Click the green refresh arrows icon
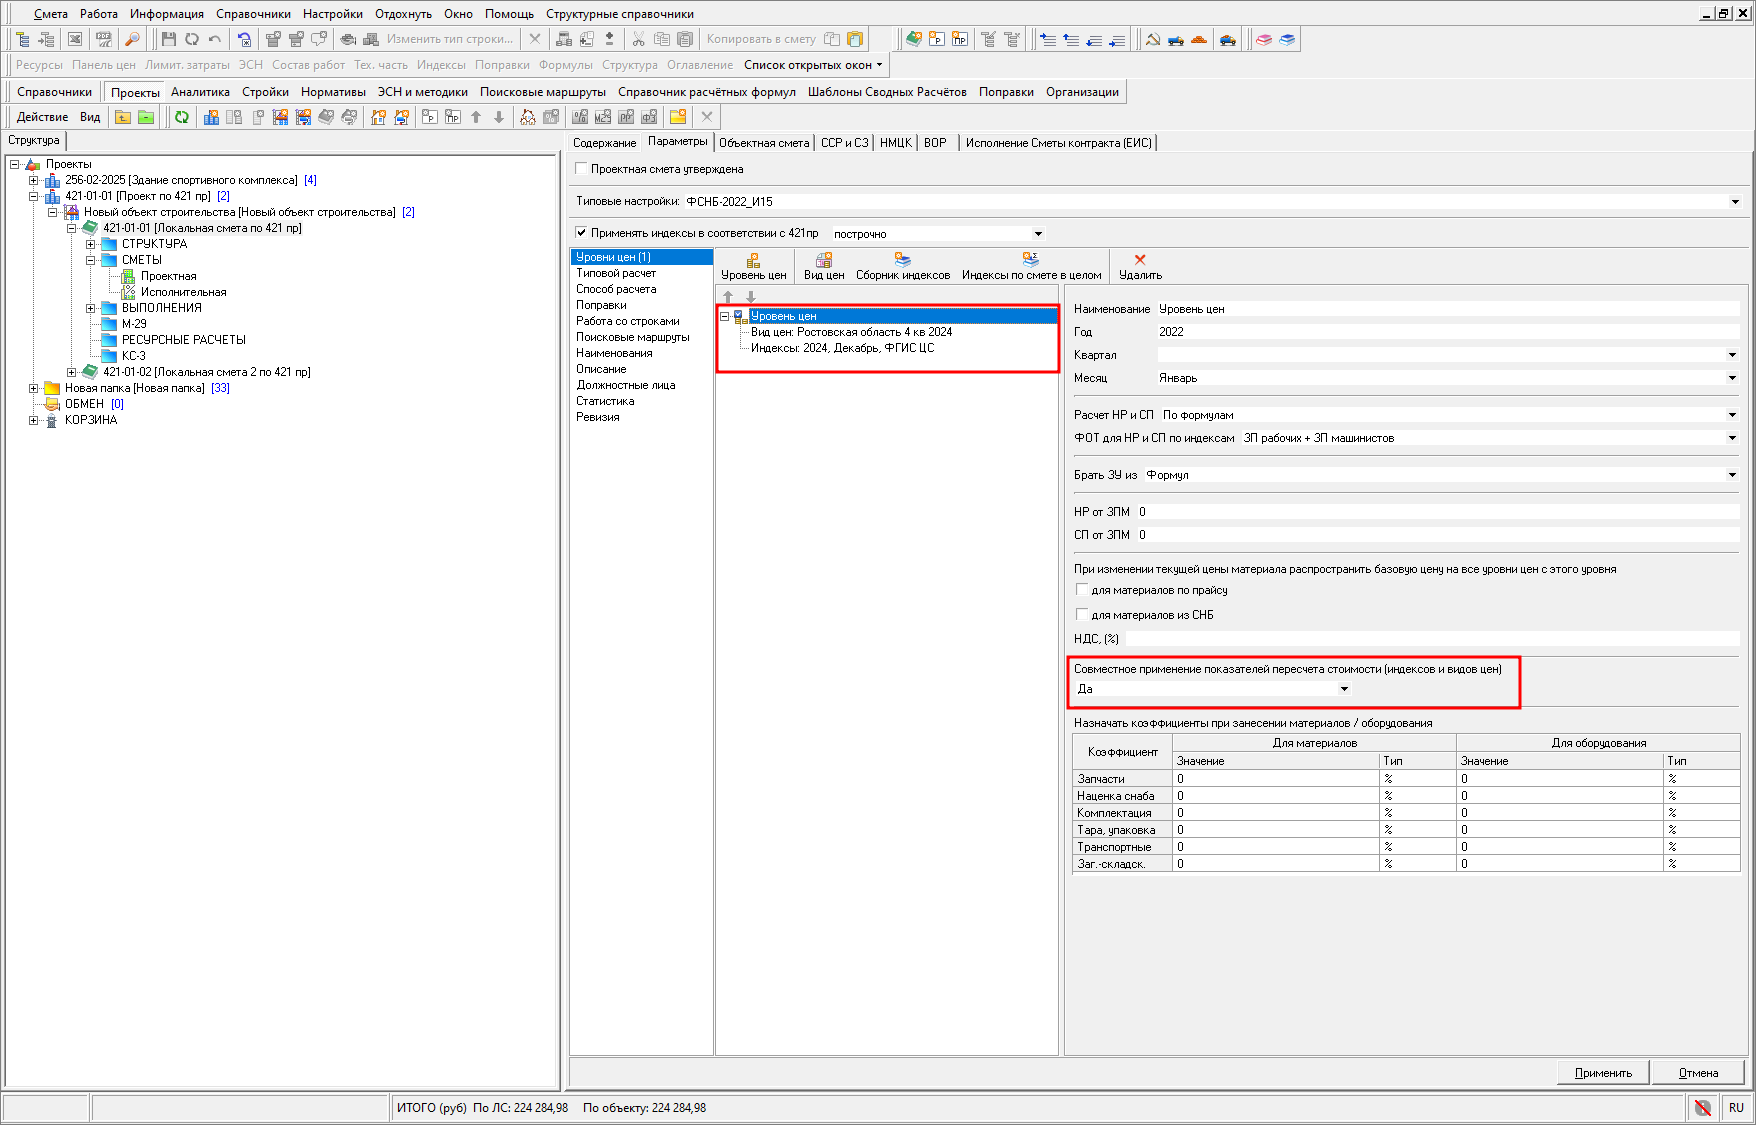Viewport: 1756px width, 1125px height. [x=182, y=117]
